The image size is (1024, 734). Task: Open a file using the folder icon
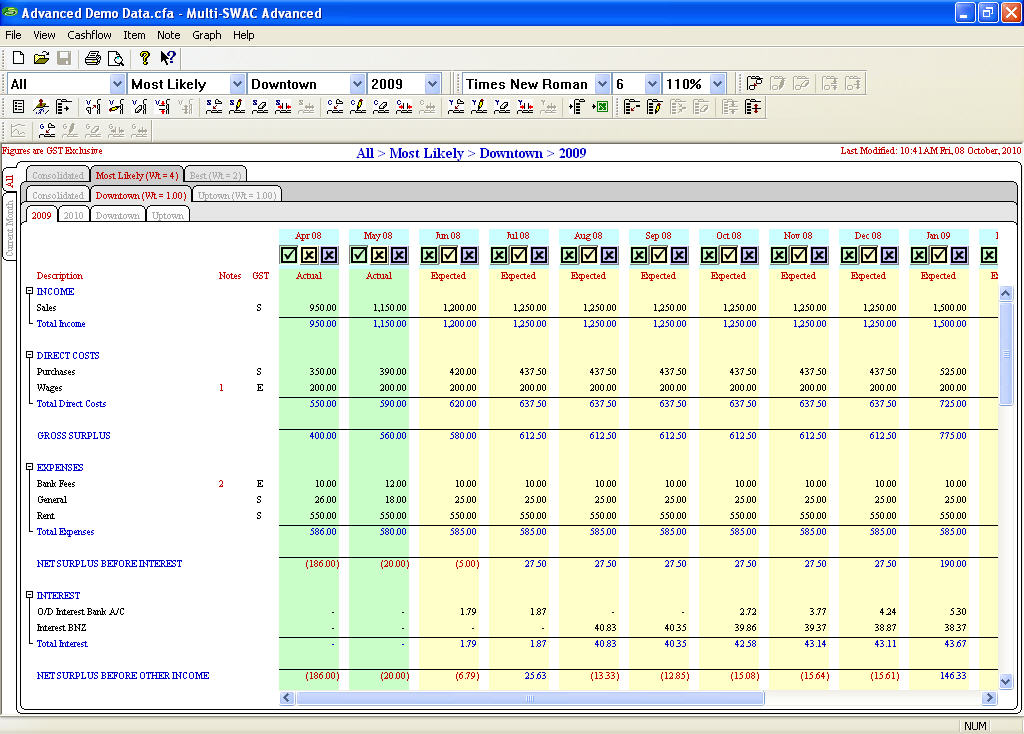(41, 58)
